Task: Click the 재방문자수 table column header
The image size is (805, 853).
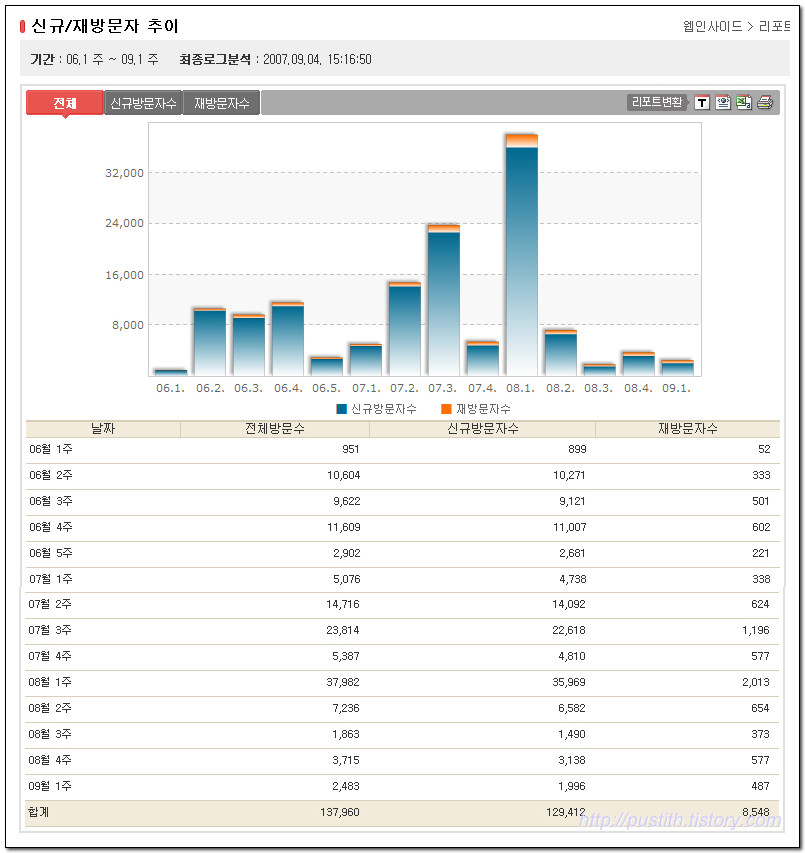Action: [x=688, y=429]
